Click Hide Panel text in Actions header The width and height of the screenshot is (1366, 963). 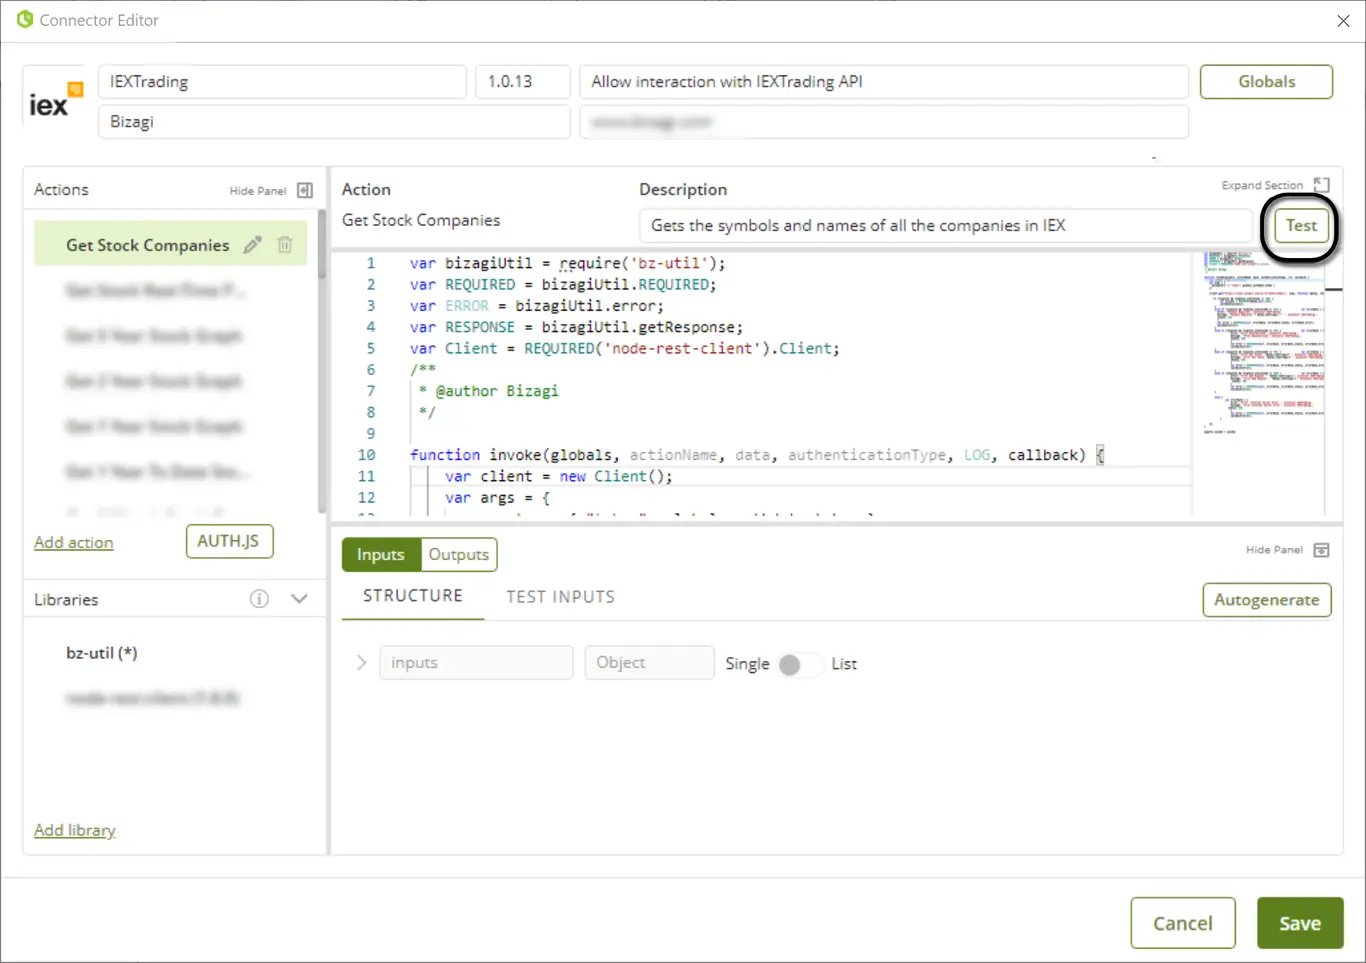point(258,191)
